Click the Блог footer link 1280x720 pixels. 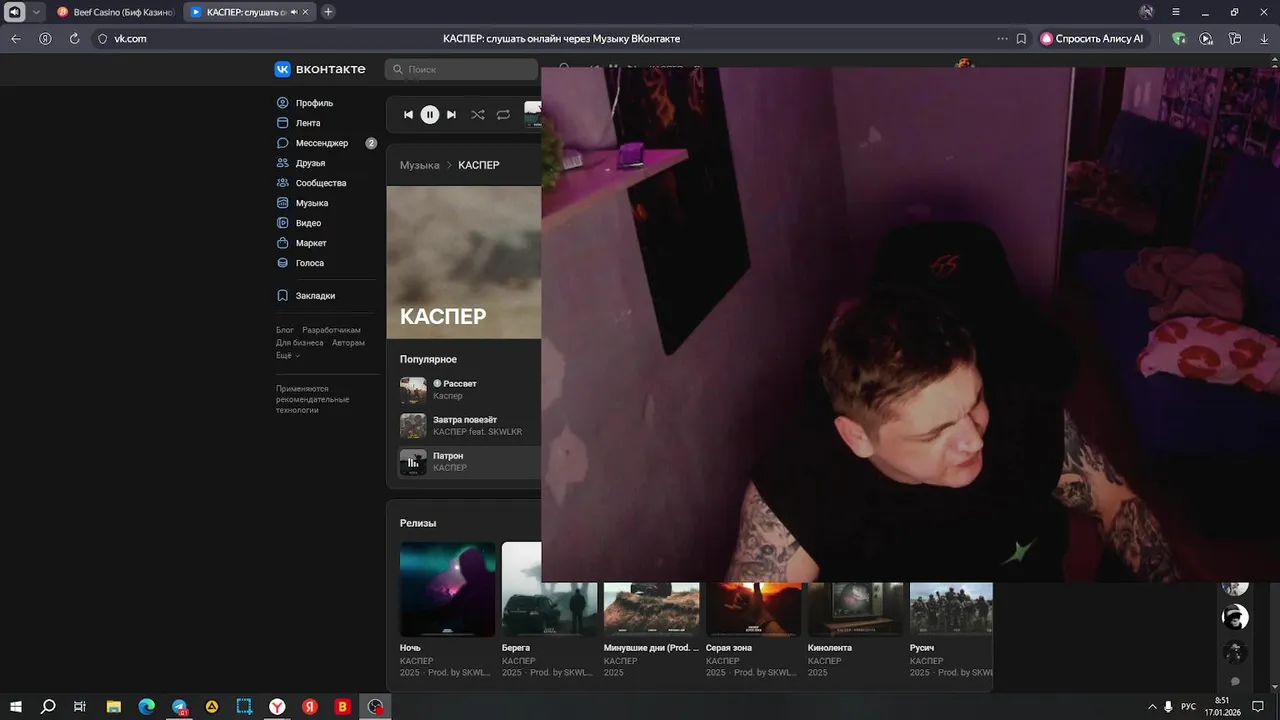coord(285,330)
